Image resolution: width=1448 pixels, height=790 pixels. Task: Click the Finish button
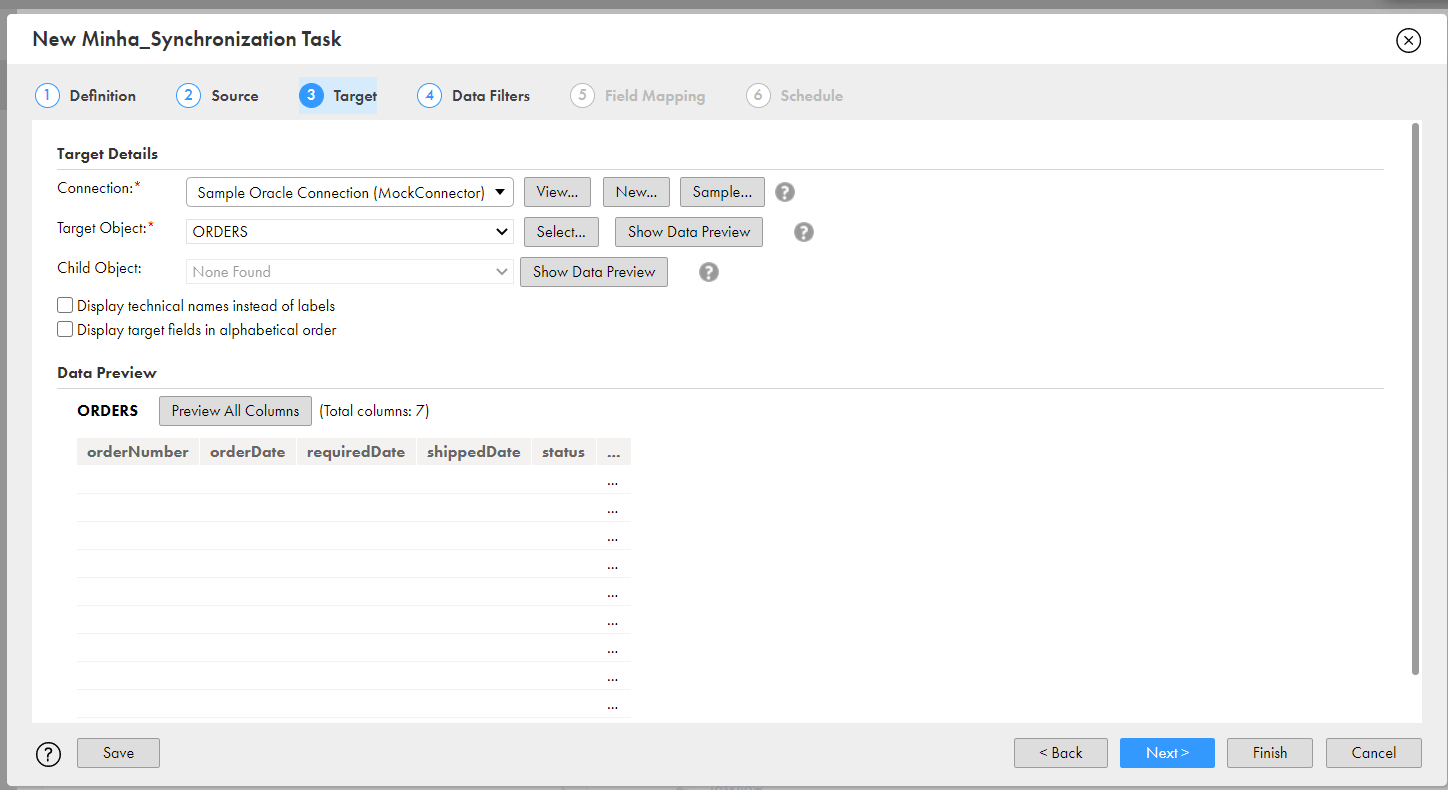1270,753
